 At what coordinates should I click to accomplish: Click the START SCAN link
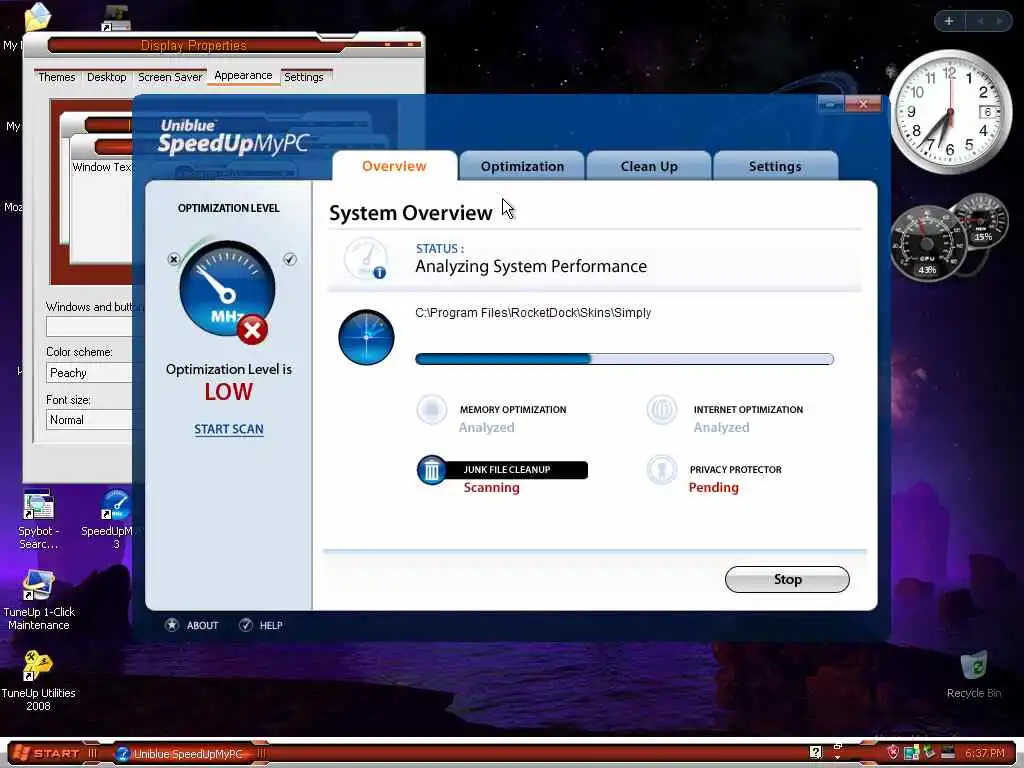229,429
